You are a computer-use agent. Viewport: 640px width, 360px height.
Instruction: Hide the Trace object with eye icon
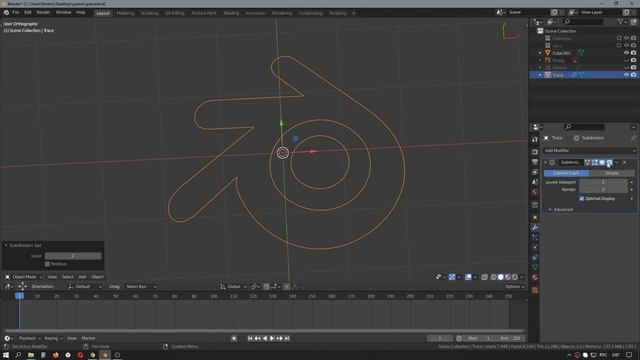pos(626,75)
